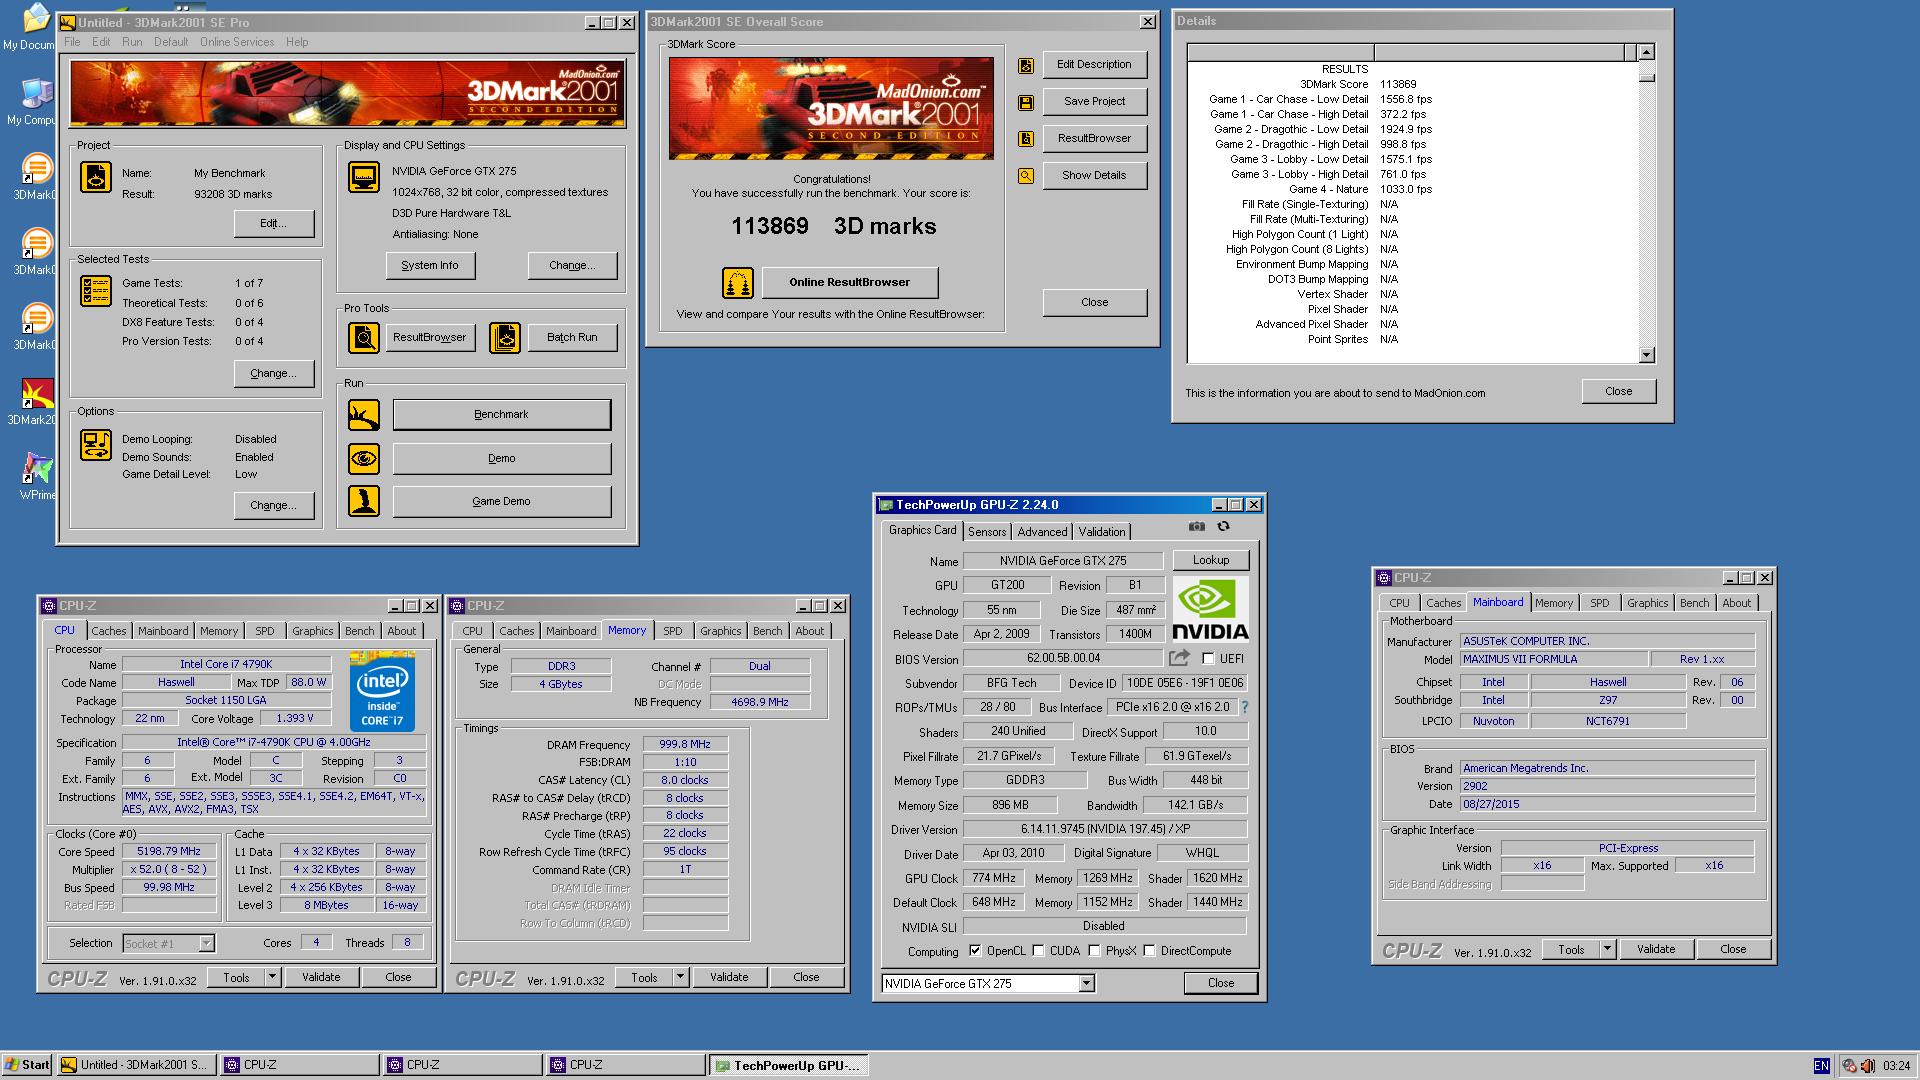
Task: Toggle the OpenCL checkbox in GPU-Z
Action: click(975, 951)
